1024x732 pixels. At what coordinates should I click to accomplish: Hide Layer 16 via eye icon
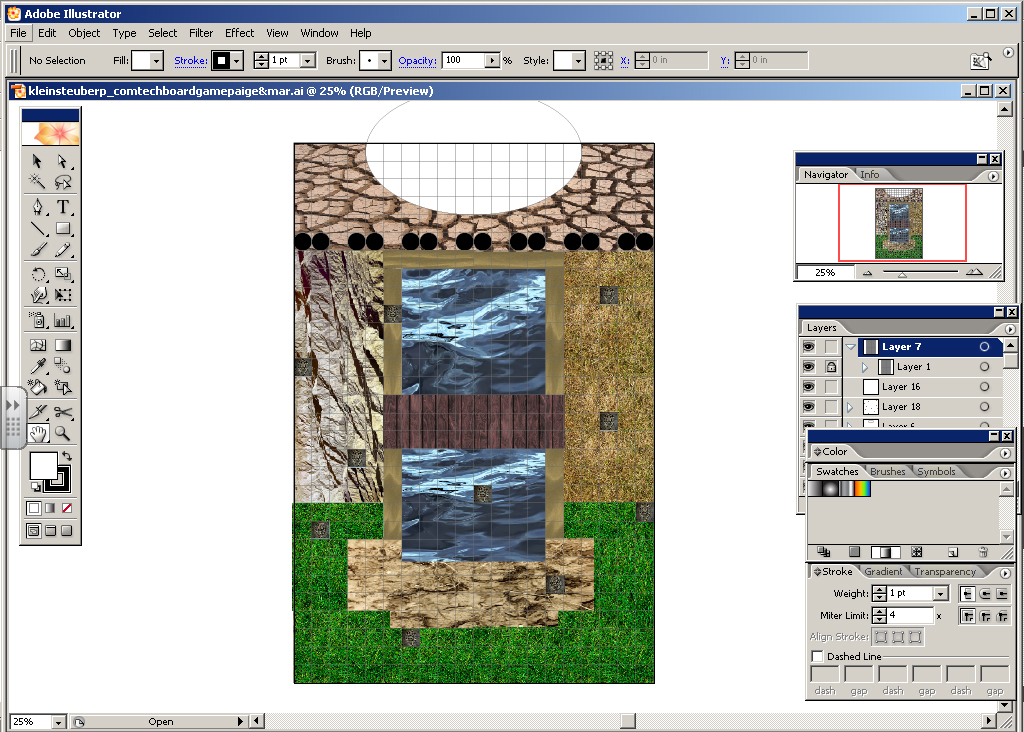(x=808, y=387)
